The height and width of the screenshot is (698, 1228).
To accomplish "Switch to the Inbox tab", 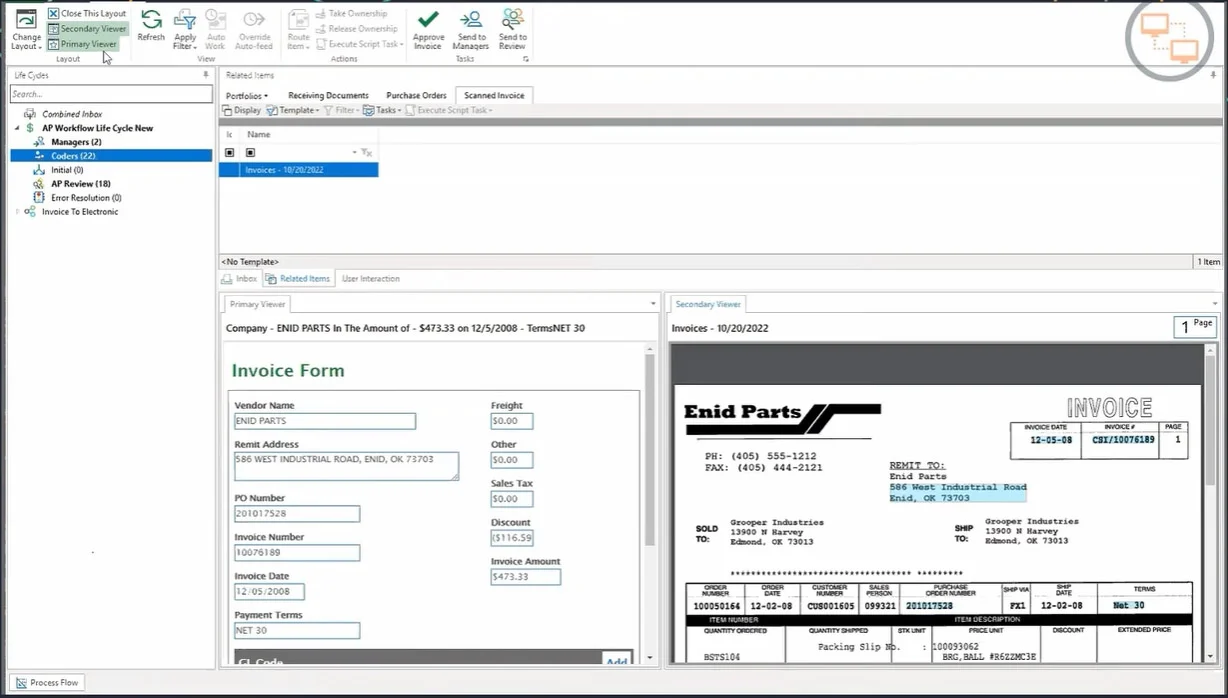I will pos(244,278).
